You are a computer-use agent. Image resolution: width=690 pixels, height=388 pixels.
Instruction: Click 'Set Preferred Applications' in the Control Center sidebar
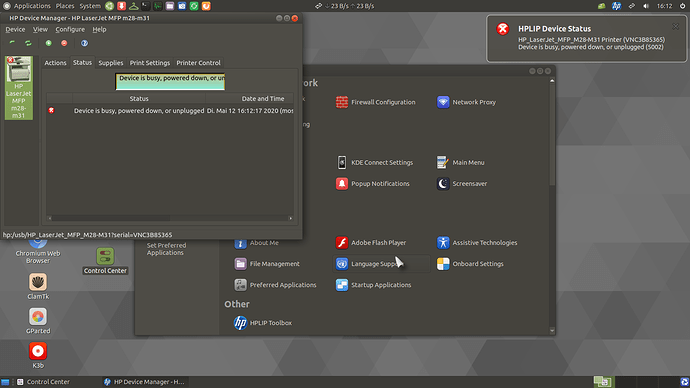click(x=166, y=249)
